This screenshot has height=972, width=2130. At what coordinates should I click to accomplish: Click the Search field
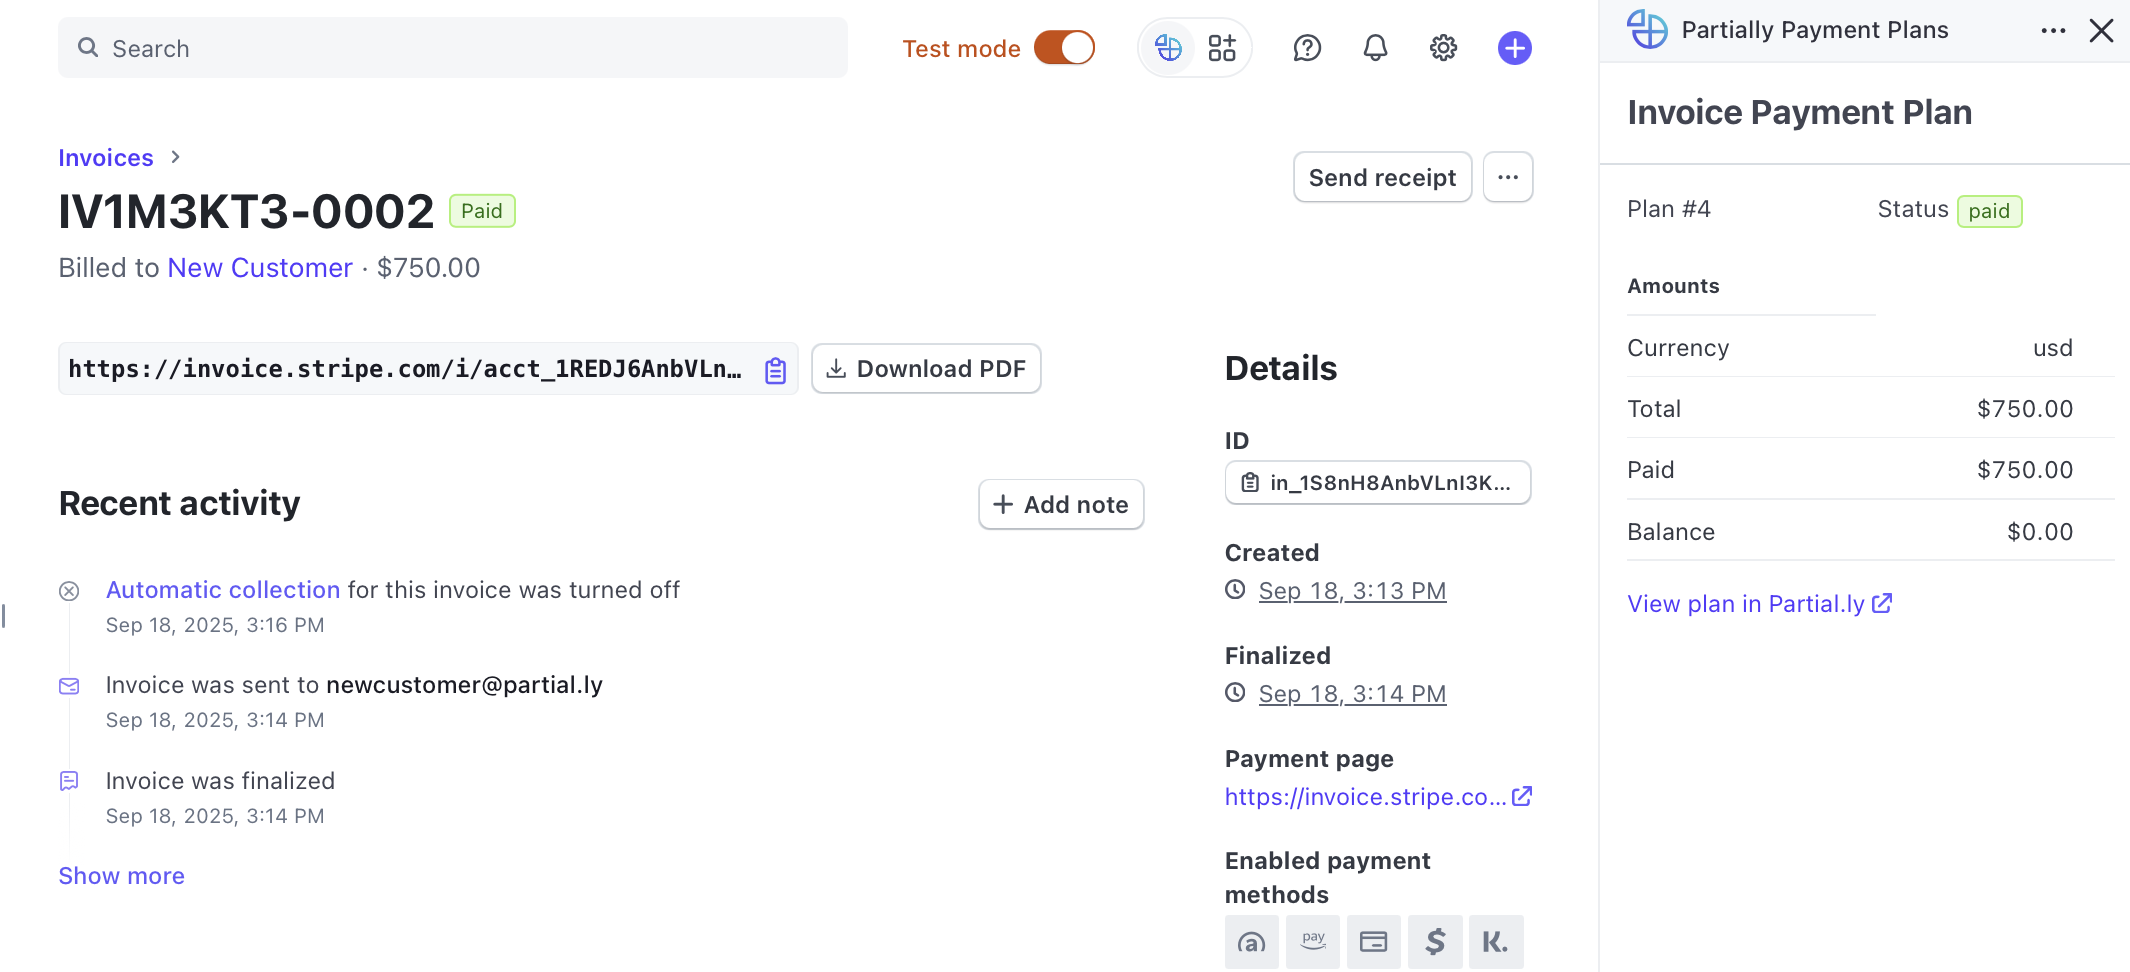[x=452, y=48]
